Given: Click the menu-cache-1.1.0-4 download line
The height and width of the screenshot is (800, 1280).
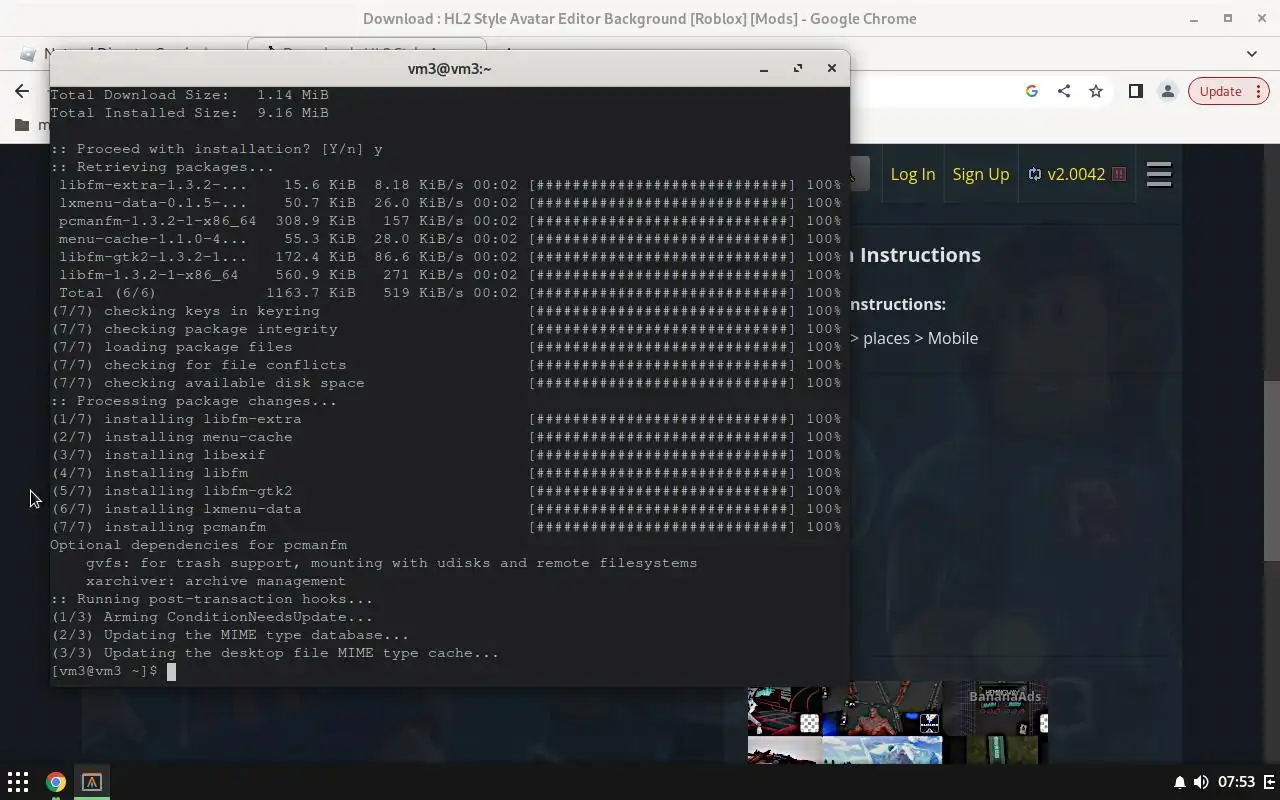Looking at the screenshot, I should [450, 239].
